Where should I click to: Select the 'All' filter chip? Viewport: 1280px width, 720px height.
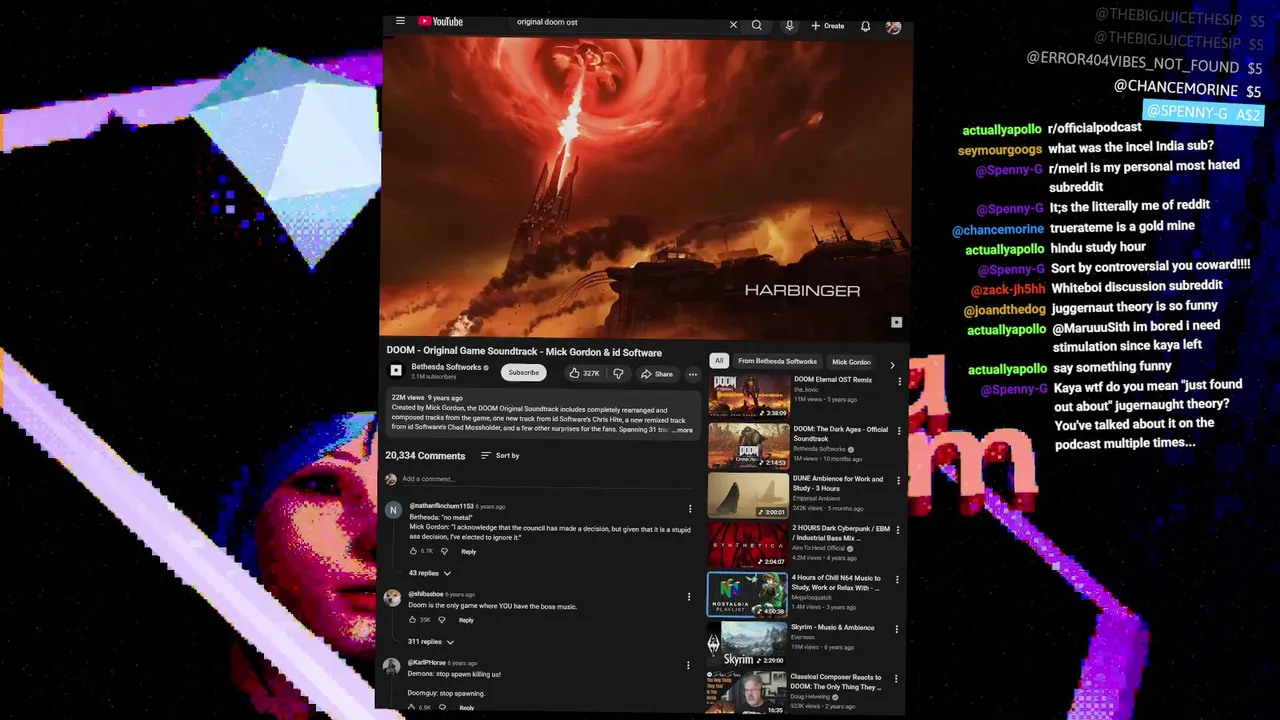tap(718, 361)
